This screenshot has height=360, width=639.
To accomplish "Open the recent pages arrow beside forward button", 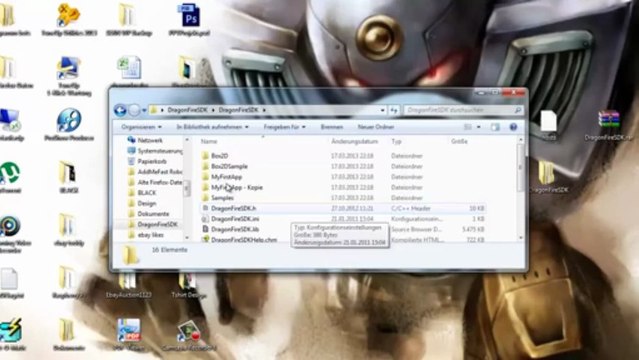I will click(144, 110).
